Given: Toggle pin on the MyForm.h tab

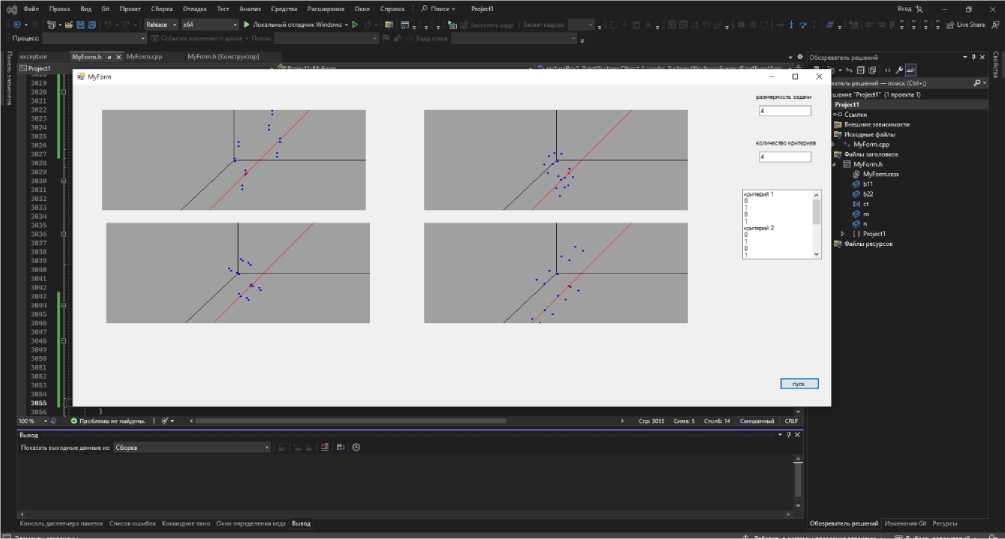Looking at the screenshot, I should tap(108, 57).
